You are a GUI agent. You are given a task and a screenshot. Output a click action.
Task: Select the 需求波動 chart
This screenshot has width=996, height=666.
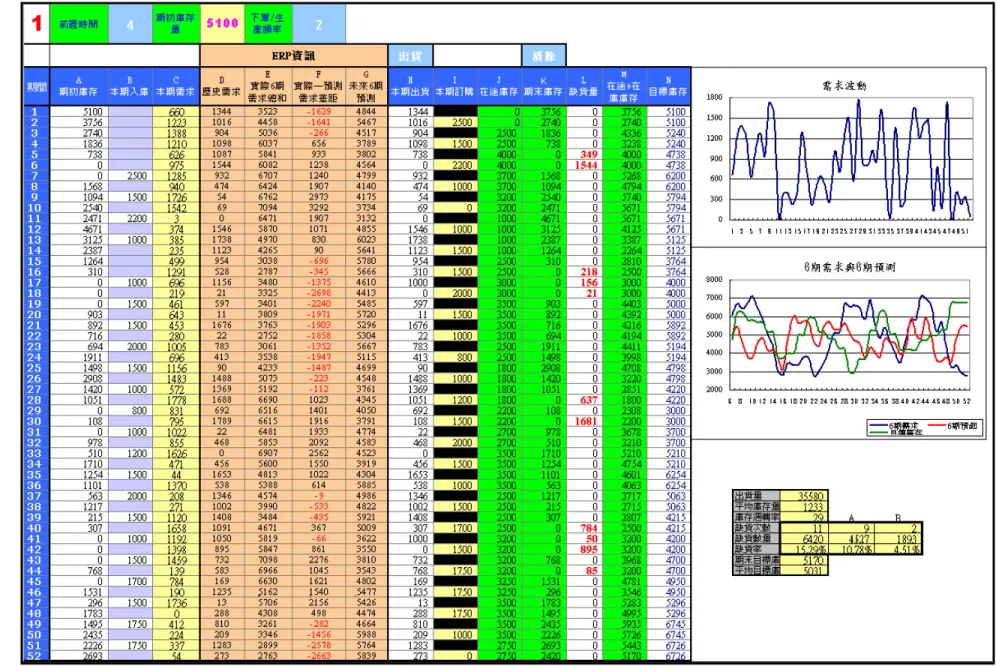pyautogui.click(x=842, y=158)
